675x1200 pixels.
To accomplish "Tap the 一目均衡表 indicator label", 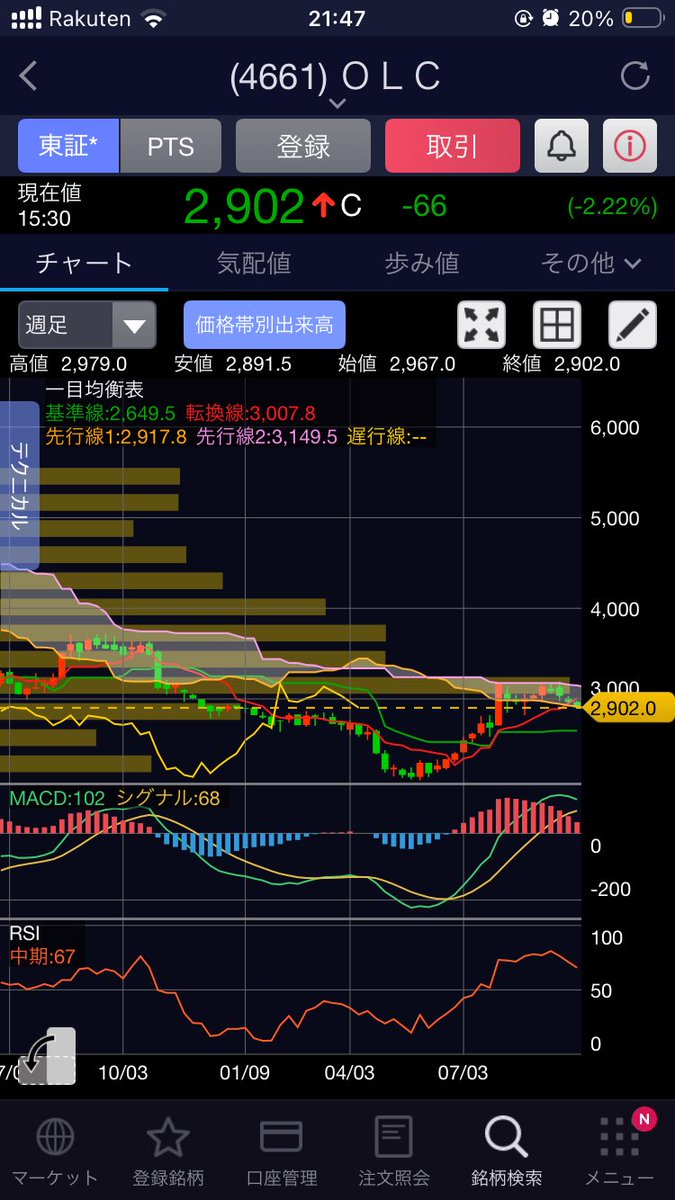I will (x=93, y=391).
